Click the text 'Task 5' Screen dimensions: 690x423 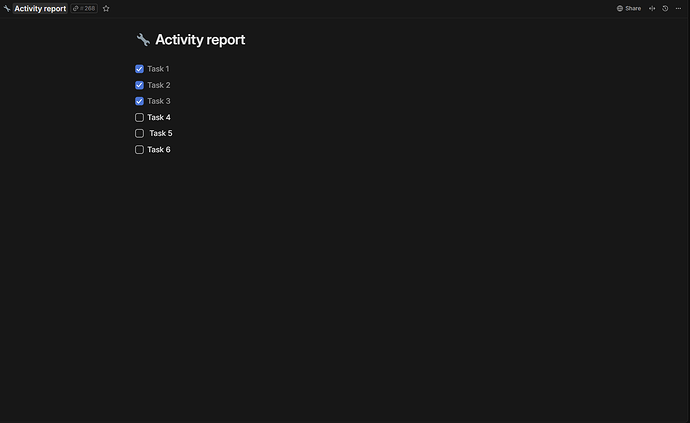[x=161, y=133]
